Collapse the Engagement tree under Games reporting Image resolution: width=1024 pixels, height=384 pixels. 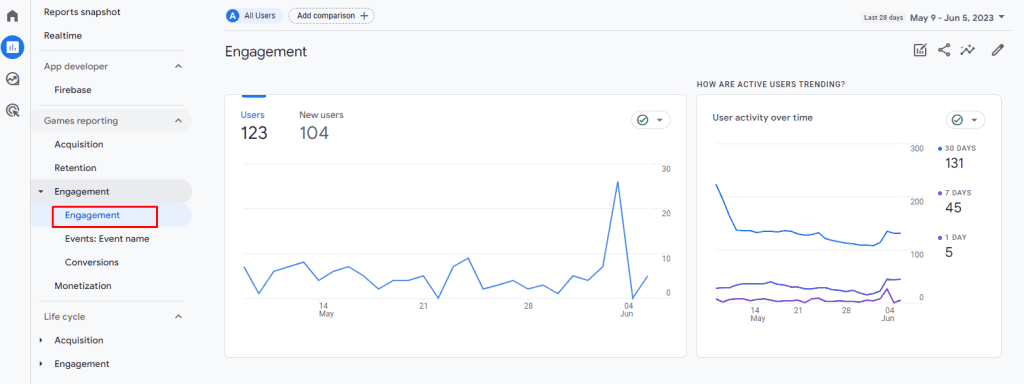coord(41,192)
